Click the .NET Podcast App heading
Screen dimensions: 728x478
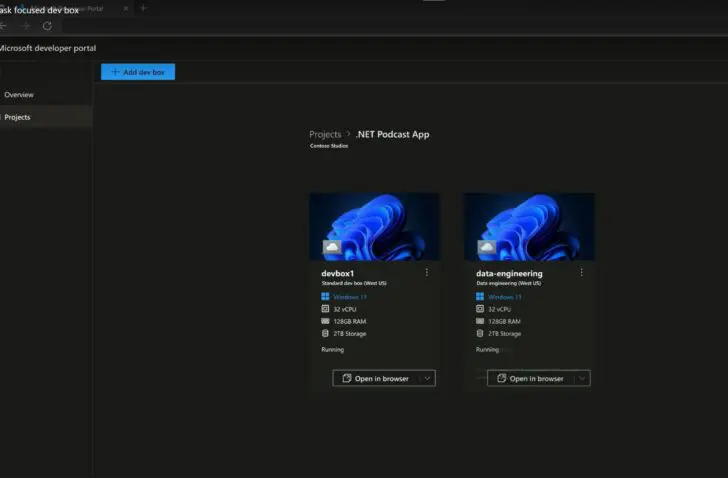tap(392, 135)
